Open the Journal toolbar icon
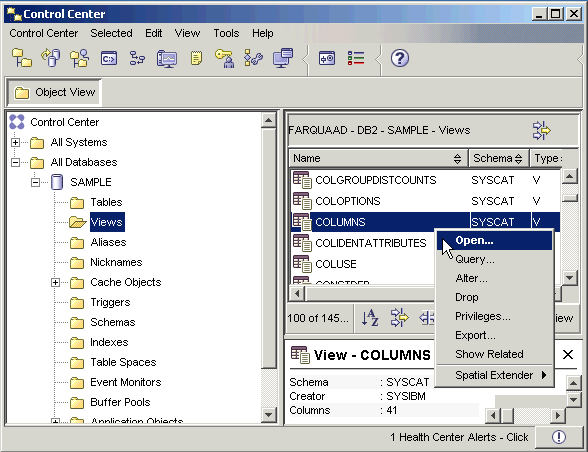588x452 pixels. 196,58
